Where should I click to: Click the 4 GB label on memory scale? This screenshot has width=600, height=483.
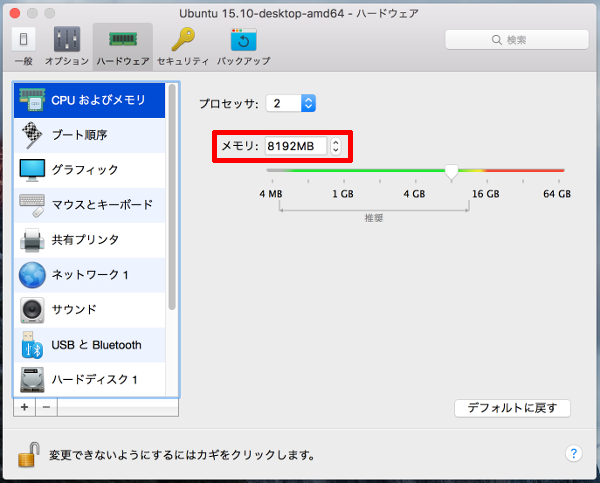(414, 194)
